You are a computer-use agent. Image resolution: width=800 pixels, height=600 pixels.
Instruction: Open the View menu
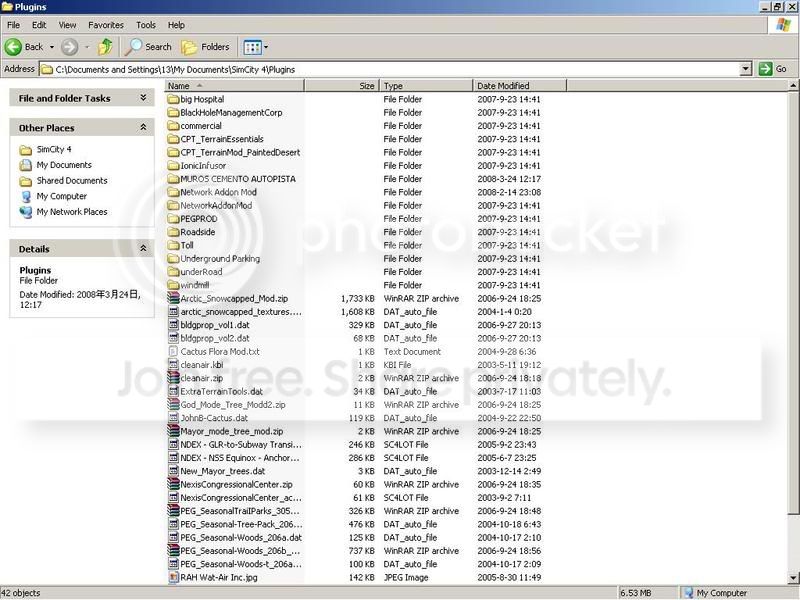pyautogui.click(x=67, y=24)
